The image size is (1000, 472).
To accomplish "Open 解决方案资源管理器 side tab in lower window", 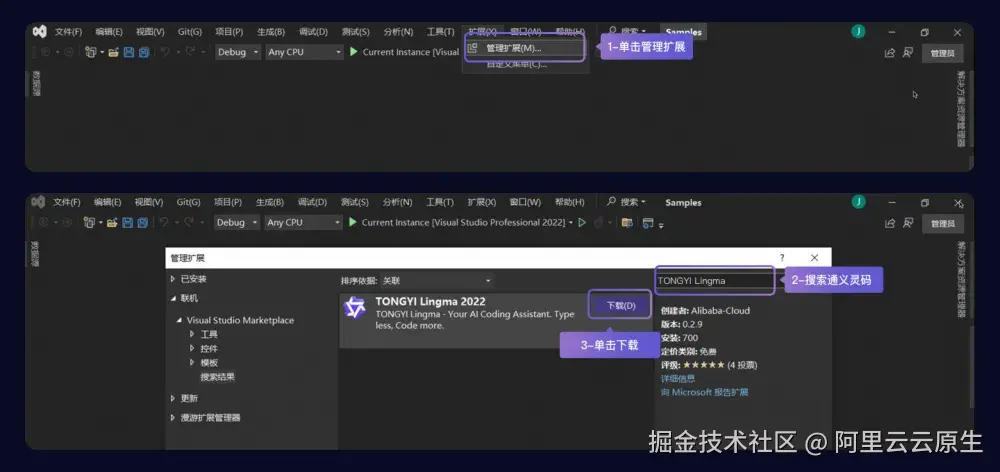I will (962, 279).
